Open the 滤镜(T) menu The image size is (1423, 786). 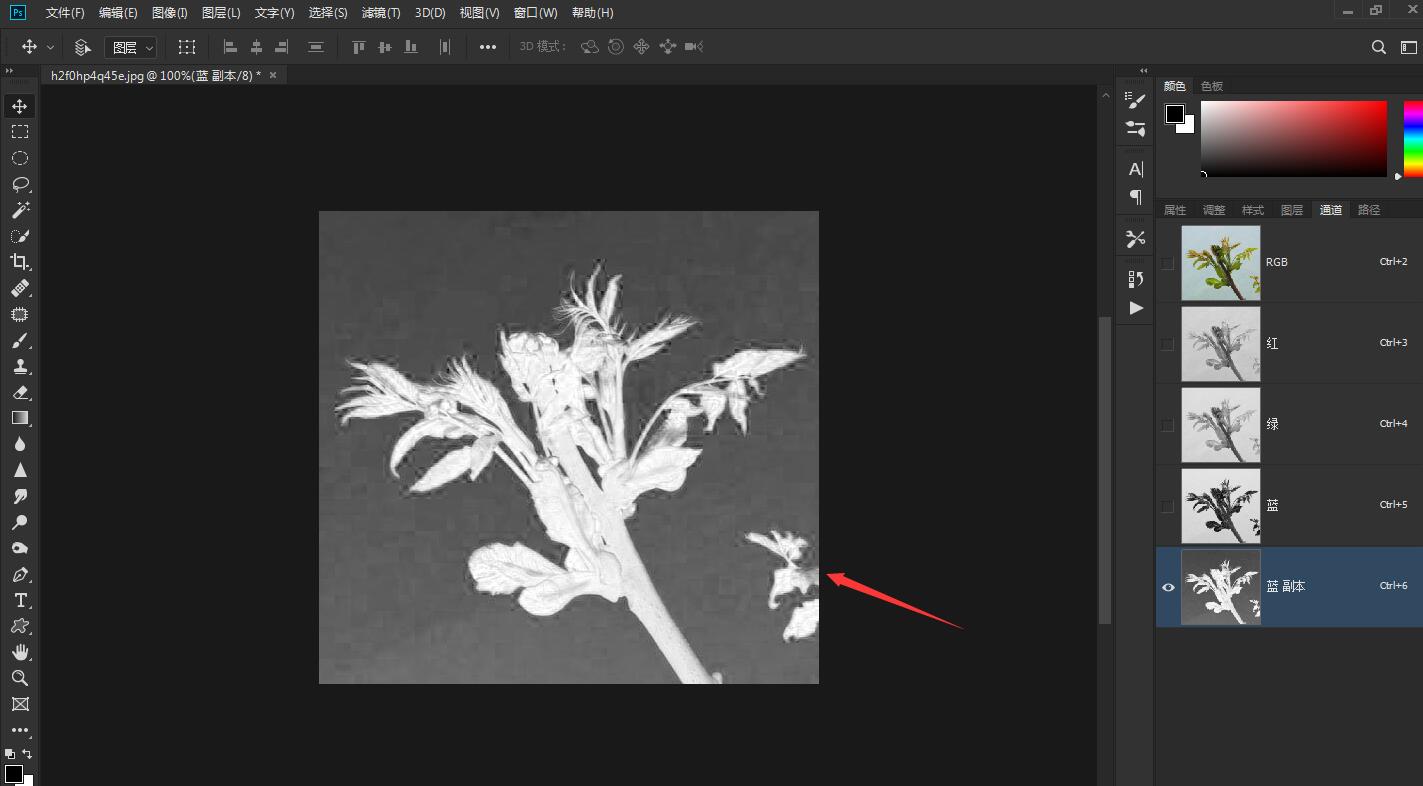tap(381, 13)
